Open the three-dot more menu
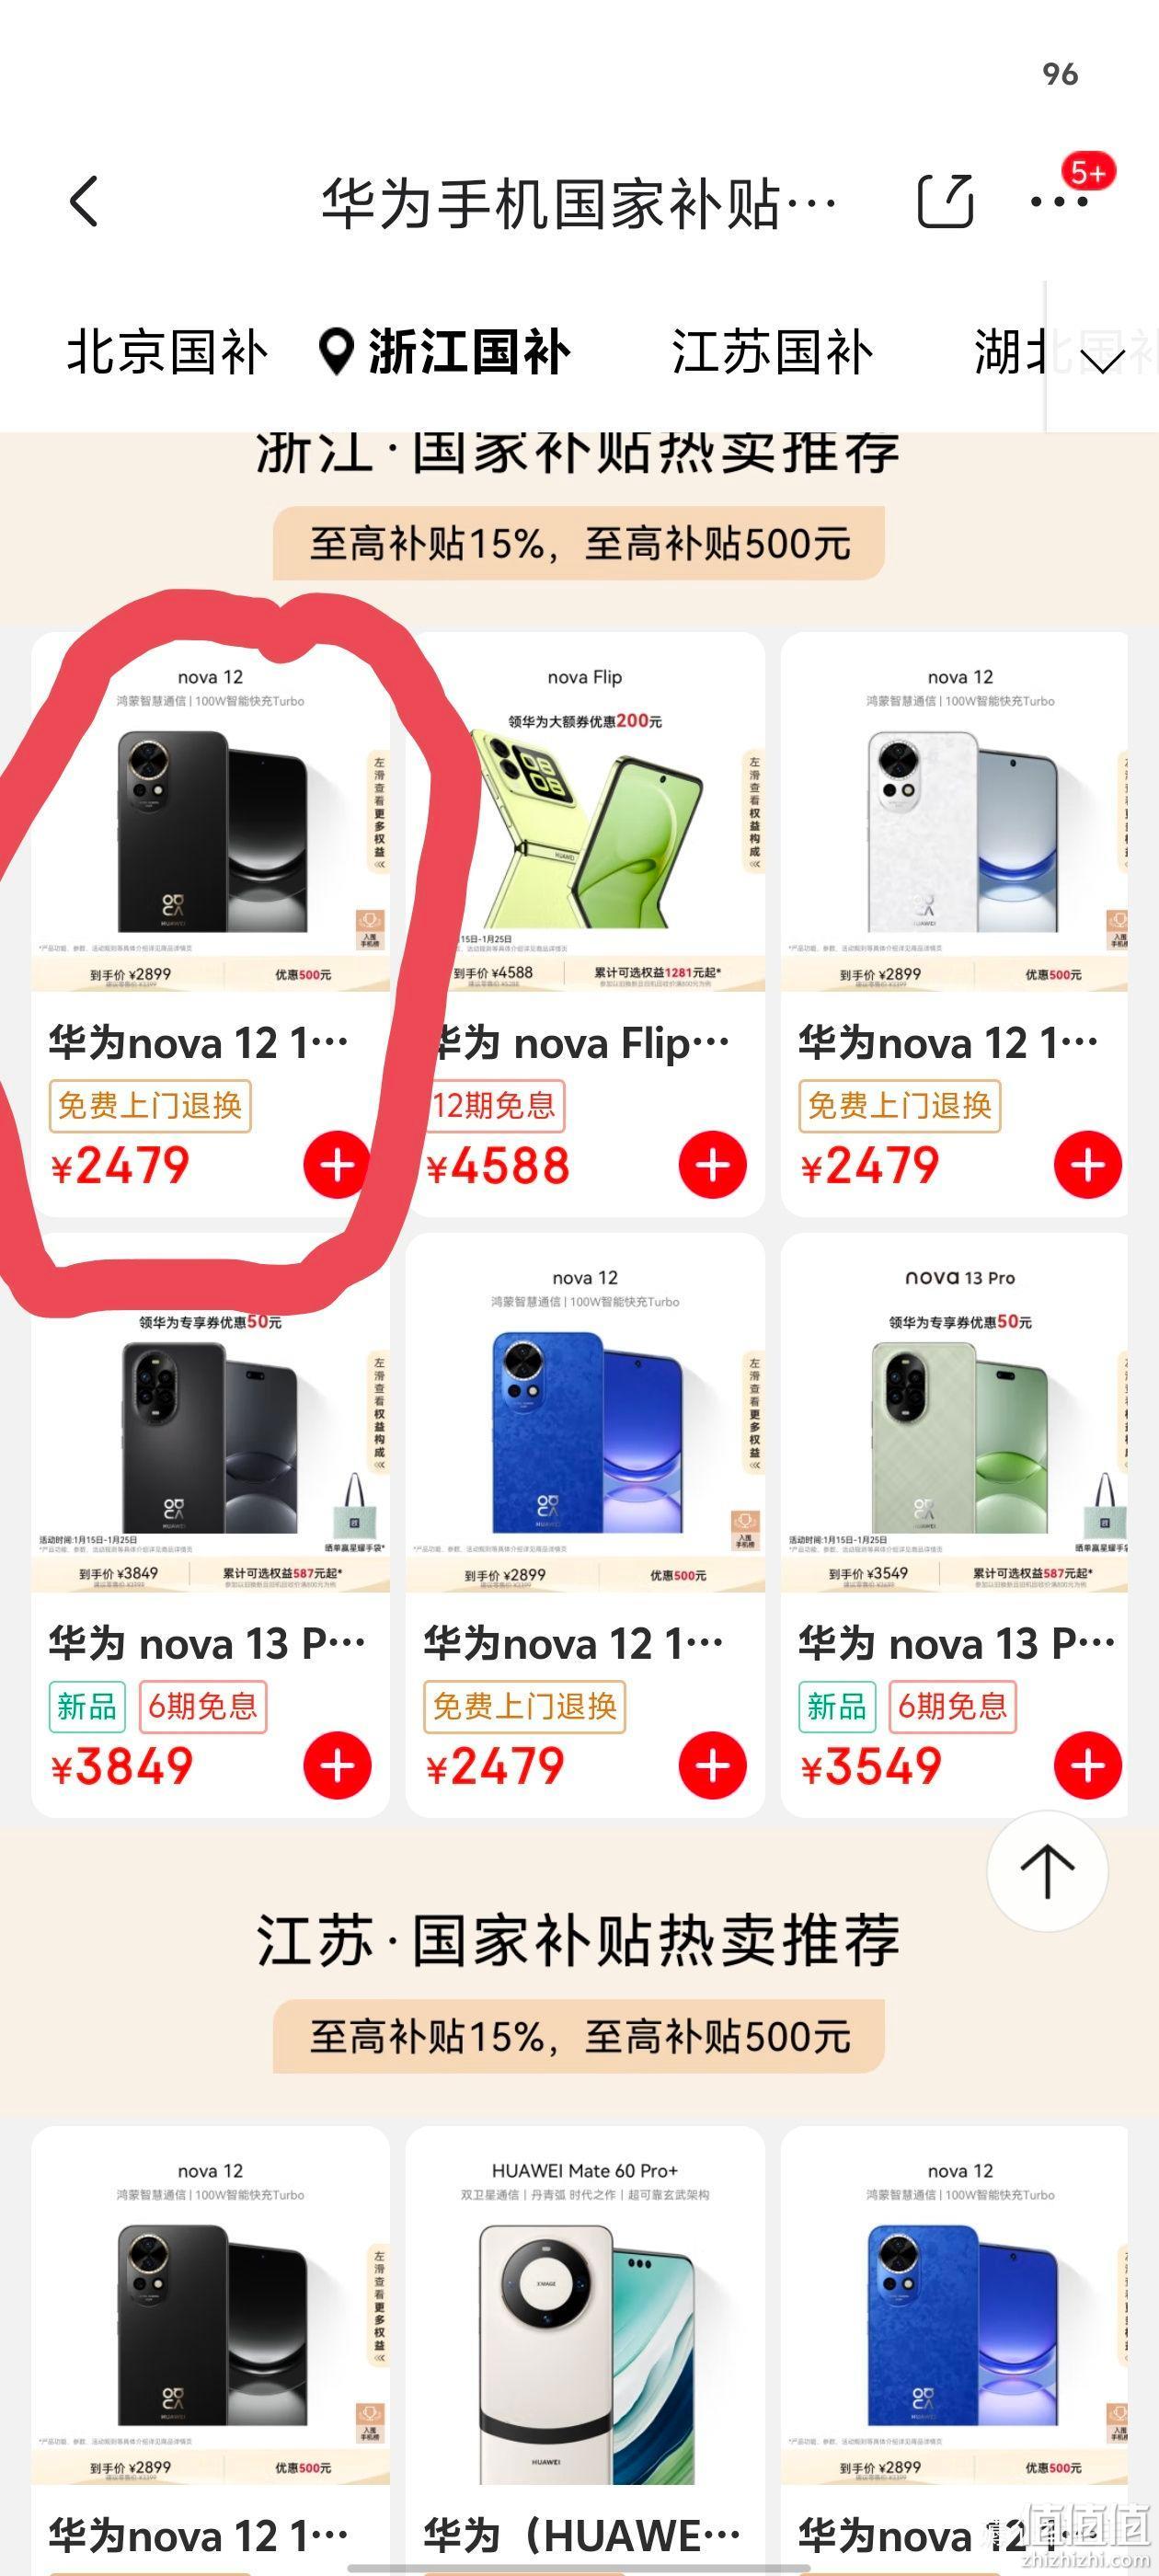 tap(1059, 201)
